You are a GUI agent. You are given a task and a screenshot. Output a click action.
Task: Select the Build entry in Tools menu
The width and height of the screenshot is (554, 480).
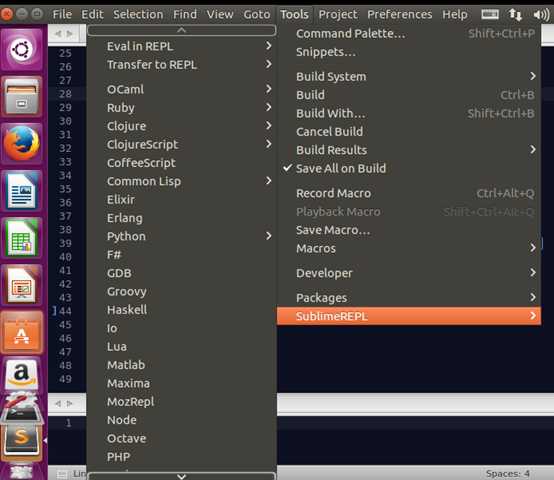coord(409,95)
